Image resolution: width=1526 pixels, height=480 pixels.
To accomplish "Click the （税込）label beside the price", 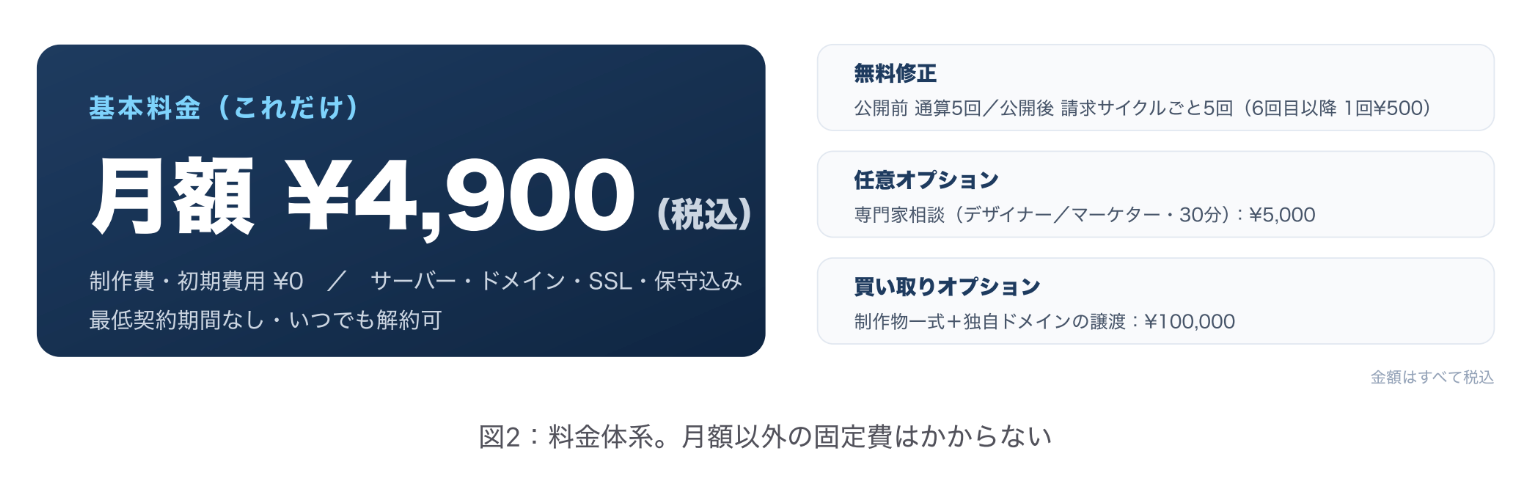I will click(704, 212).
